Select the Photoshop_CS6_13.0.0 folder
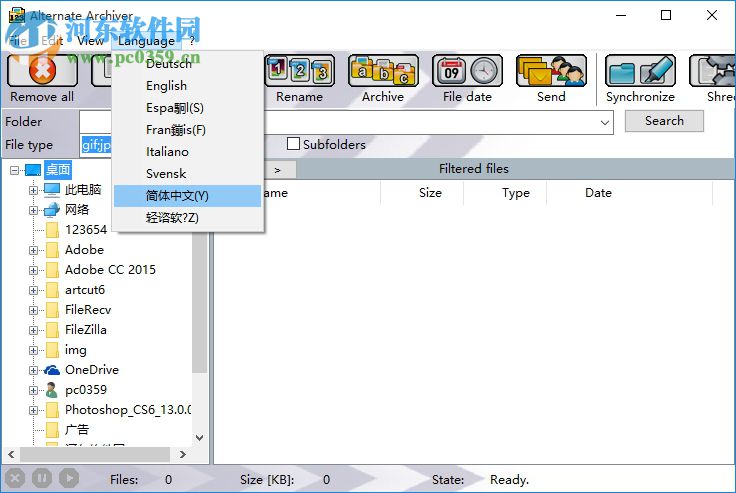736x493 pixels. click(x=128, y=410)
